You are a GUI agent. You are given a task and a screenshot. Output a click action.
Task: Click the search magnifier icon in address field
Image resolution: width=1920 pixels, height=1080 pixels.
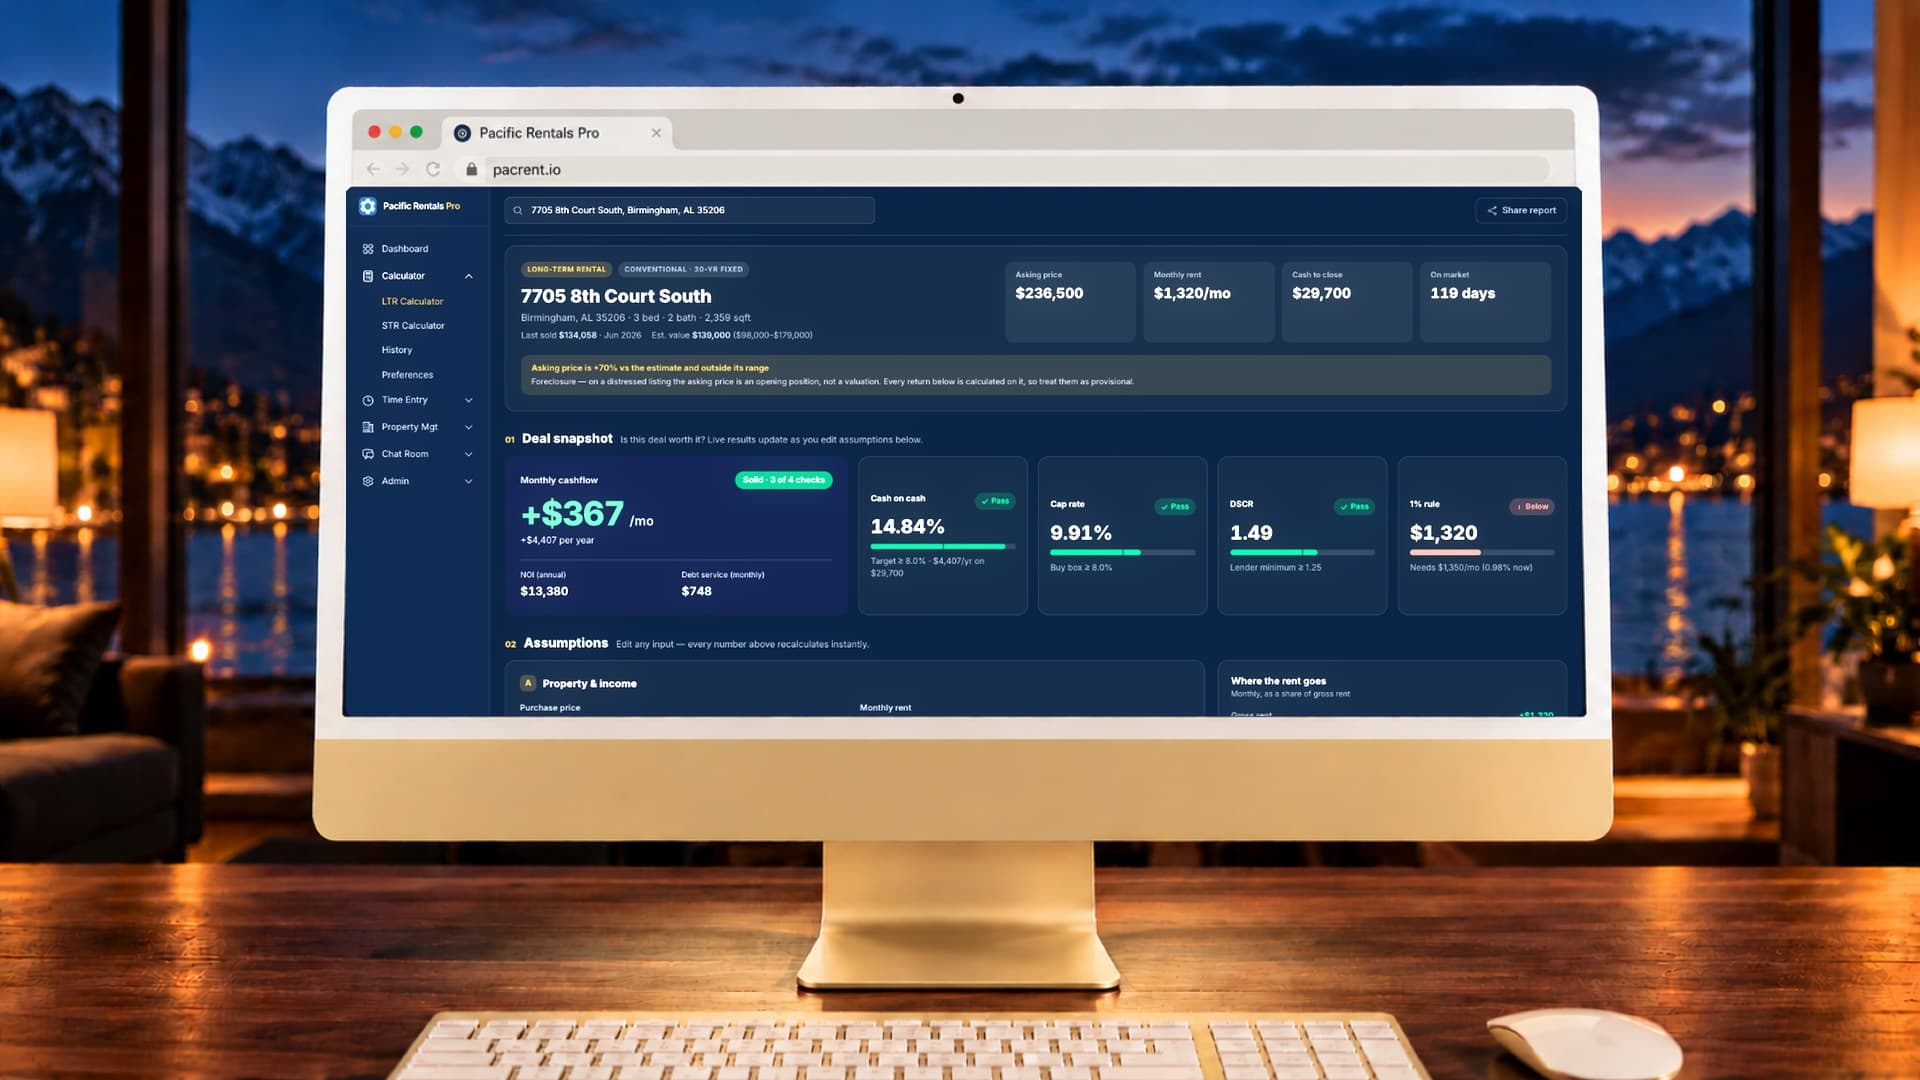tap(518, 210)
